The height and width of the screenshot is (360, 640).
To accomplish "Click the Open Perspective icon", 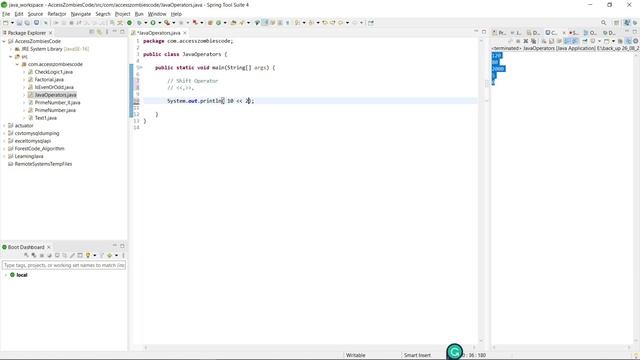I will [616, 23].
